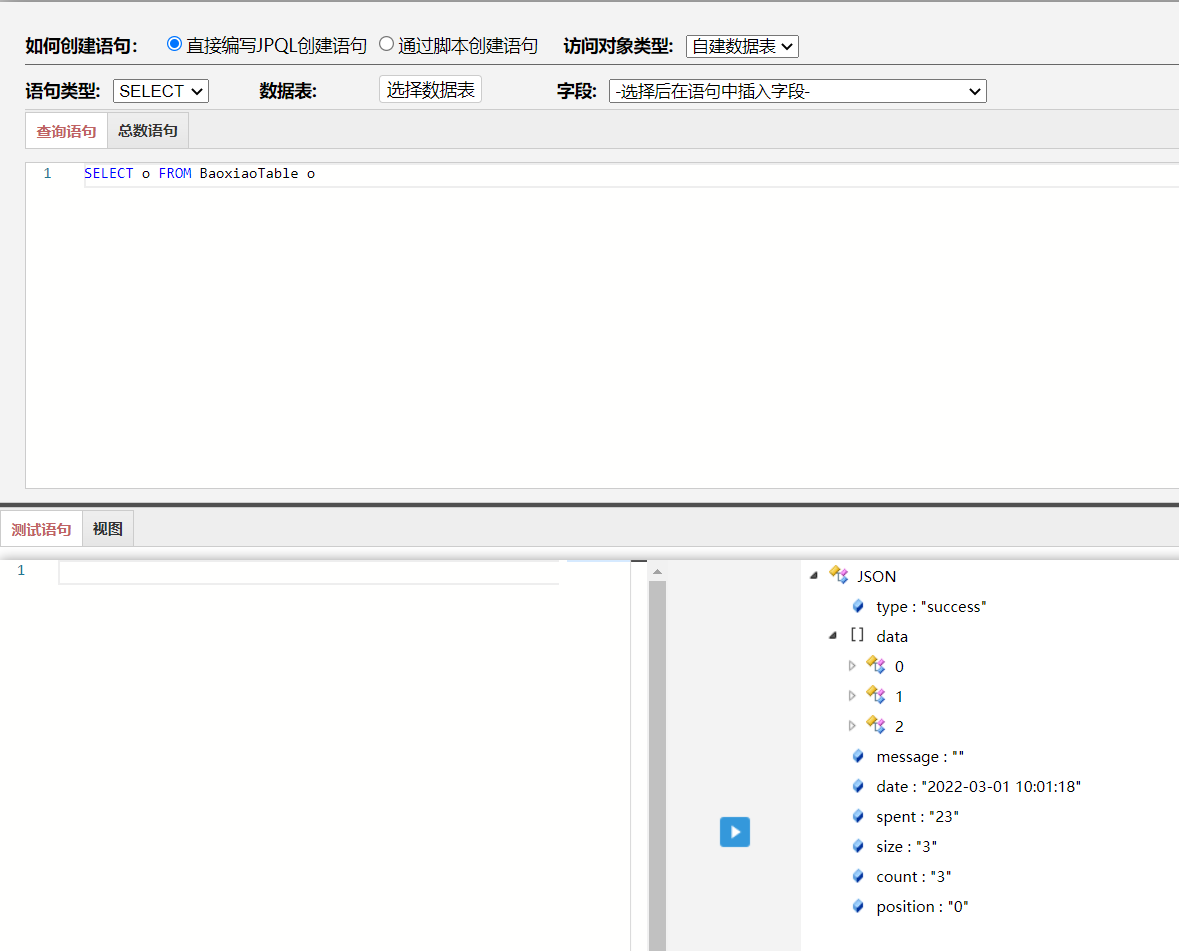Viewport: 1179px width, 951px height.
Task: Click the blue gem icon beside date
Action: (858, 786)
